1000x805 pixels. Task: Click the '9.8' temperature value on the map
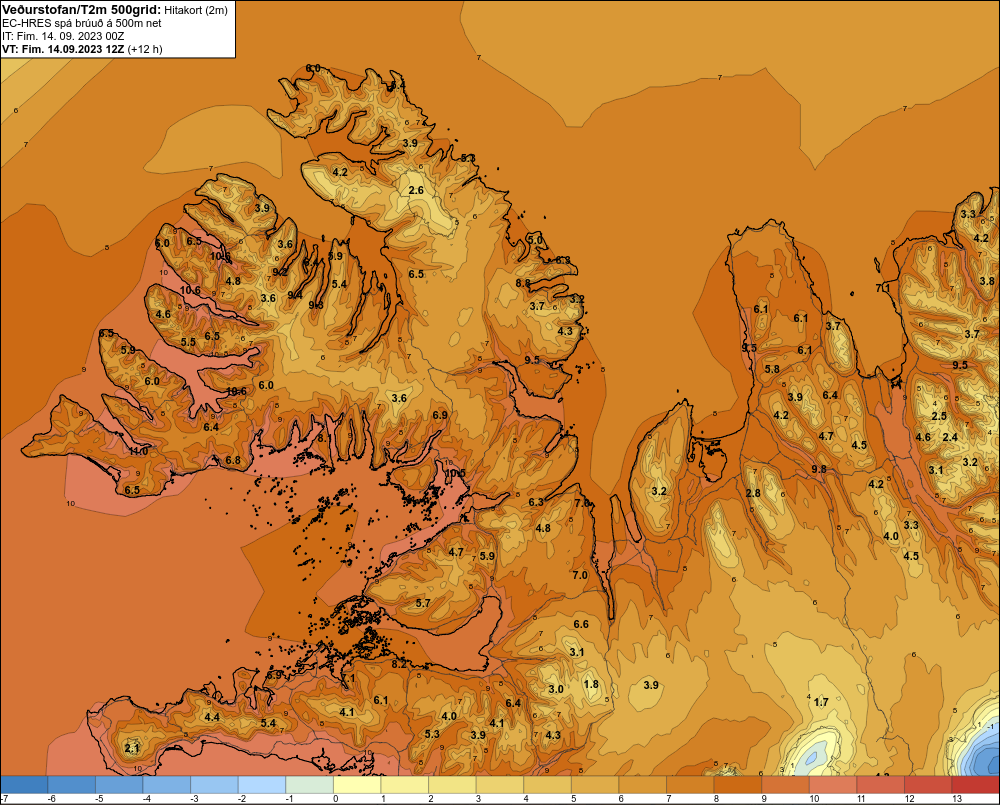[819, 469]
